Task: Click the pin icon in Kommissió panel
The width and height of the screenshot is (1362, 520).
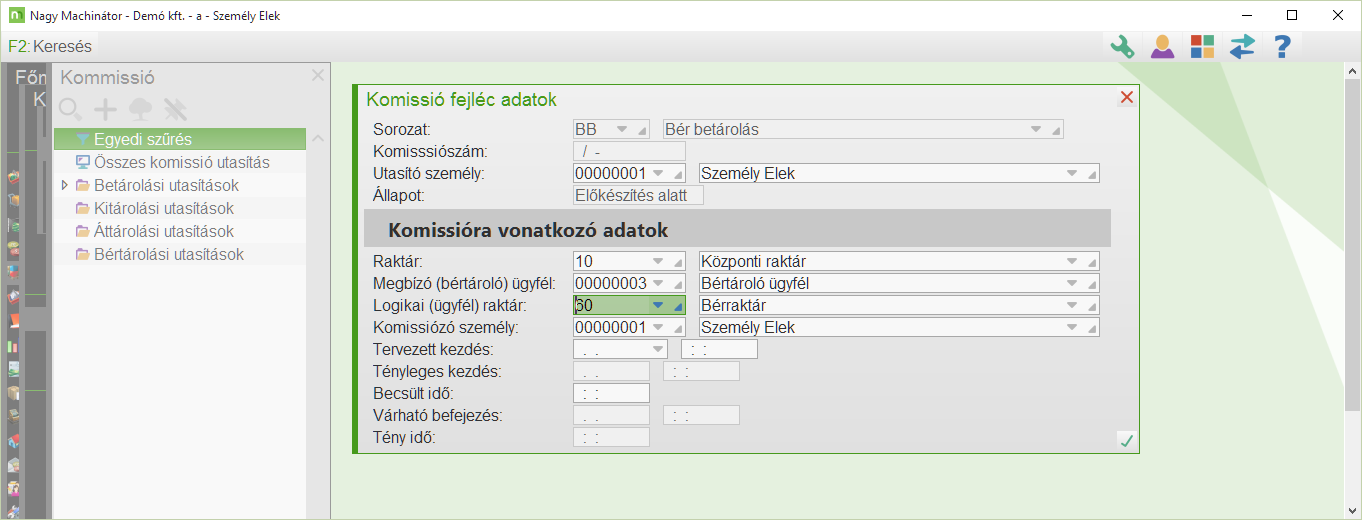Action: coord(176,109)
